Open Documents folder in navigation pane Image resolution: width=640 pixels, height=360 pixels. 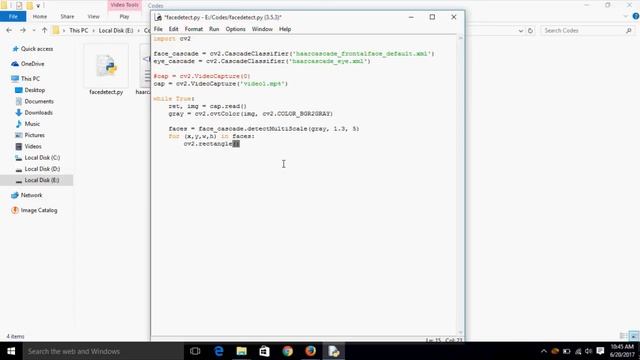point(39,101)
